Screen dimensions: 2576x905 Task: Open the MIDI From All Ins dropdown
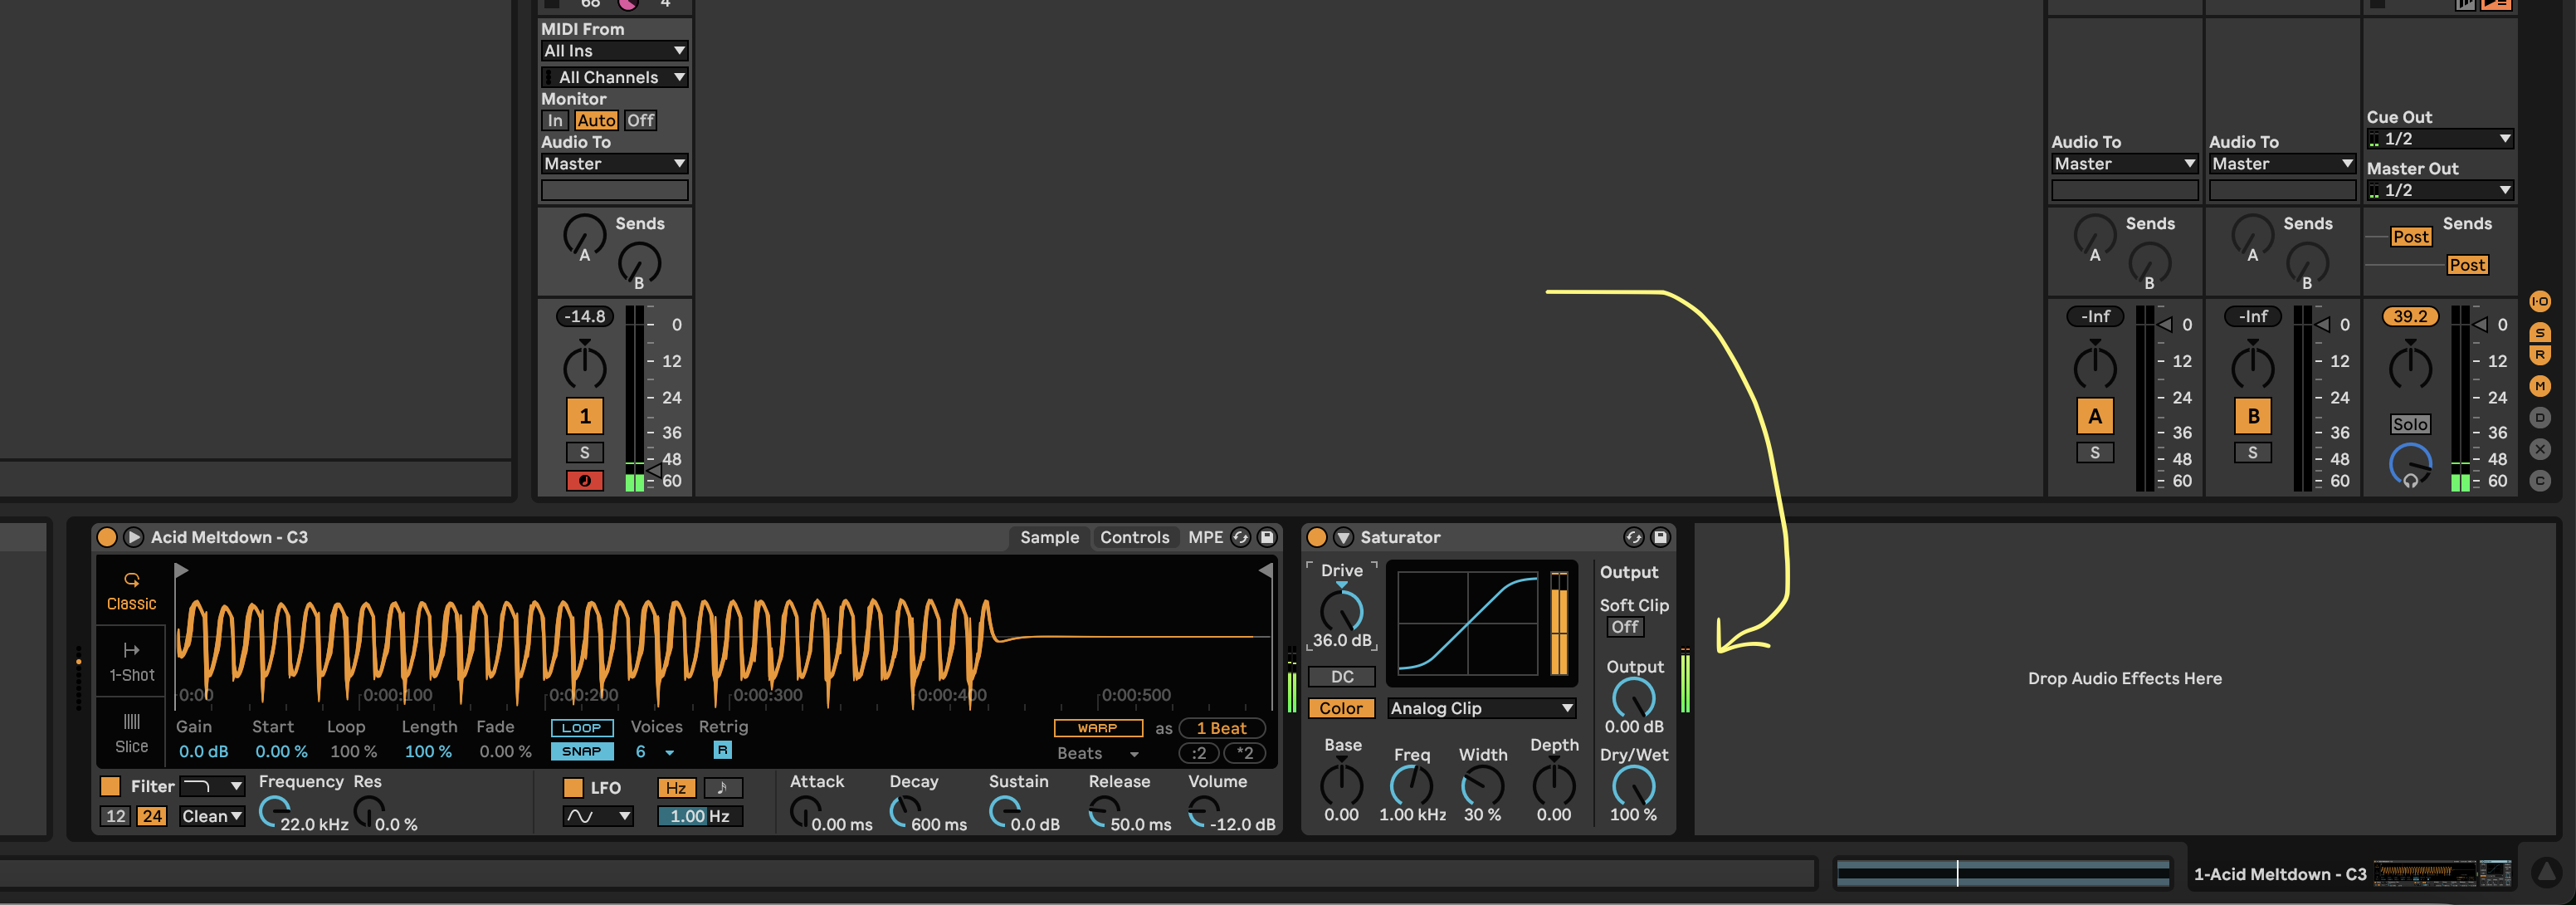tap(613, 51)
